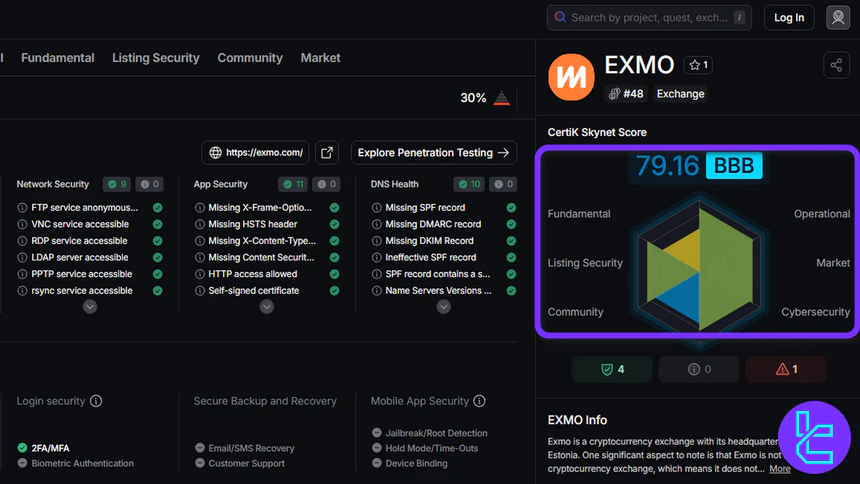Click the Operational label on the radar chart
This screenshot has width=860, height=484.
click(822, 214)
